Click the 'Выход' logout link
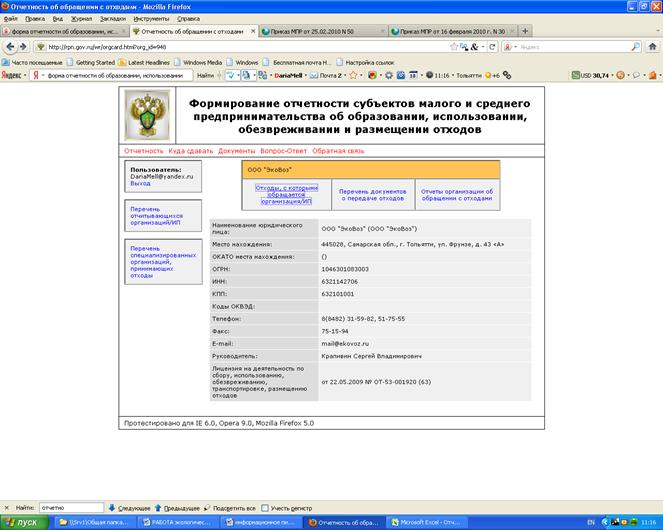The height and width of the screenshot is (530, 663). click(140, 183)
